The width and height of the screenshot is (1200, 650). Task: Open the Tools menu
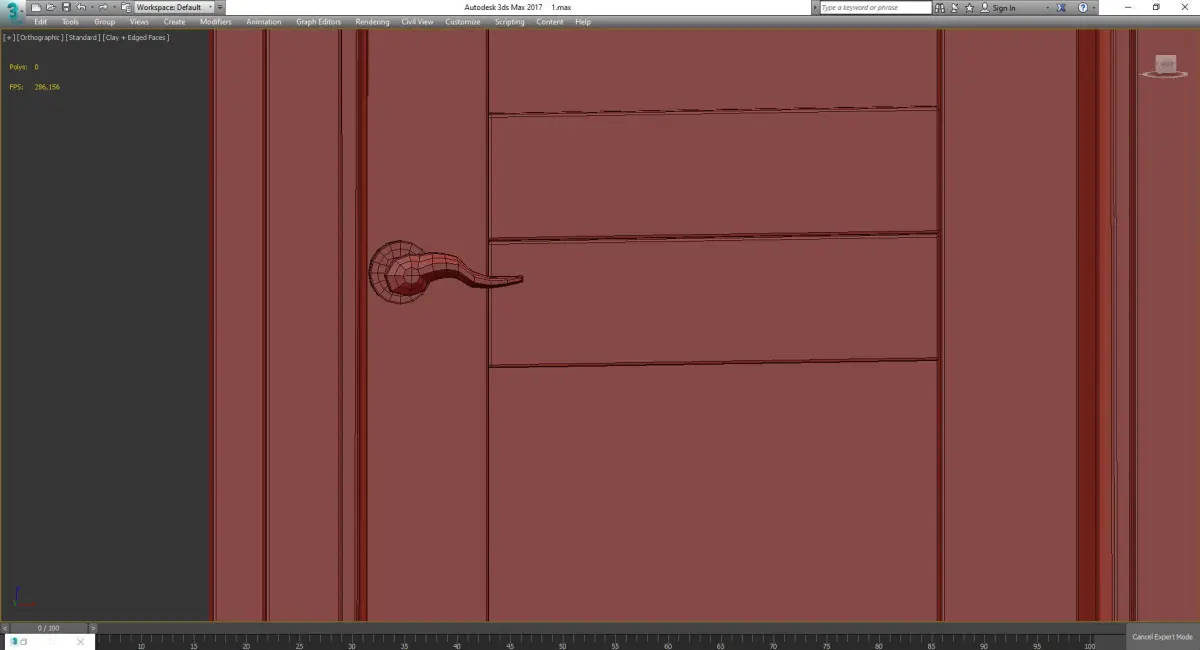70,22
